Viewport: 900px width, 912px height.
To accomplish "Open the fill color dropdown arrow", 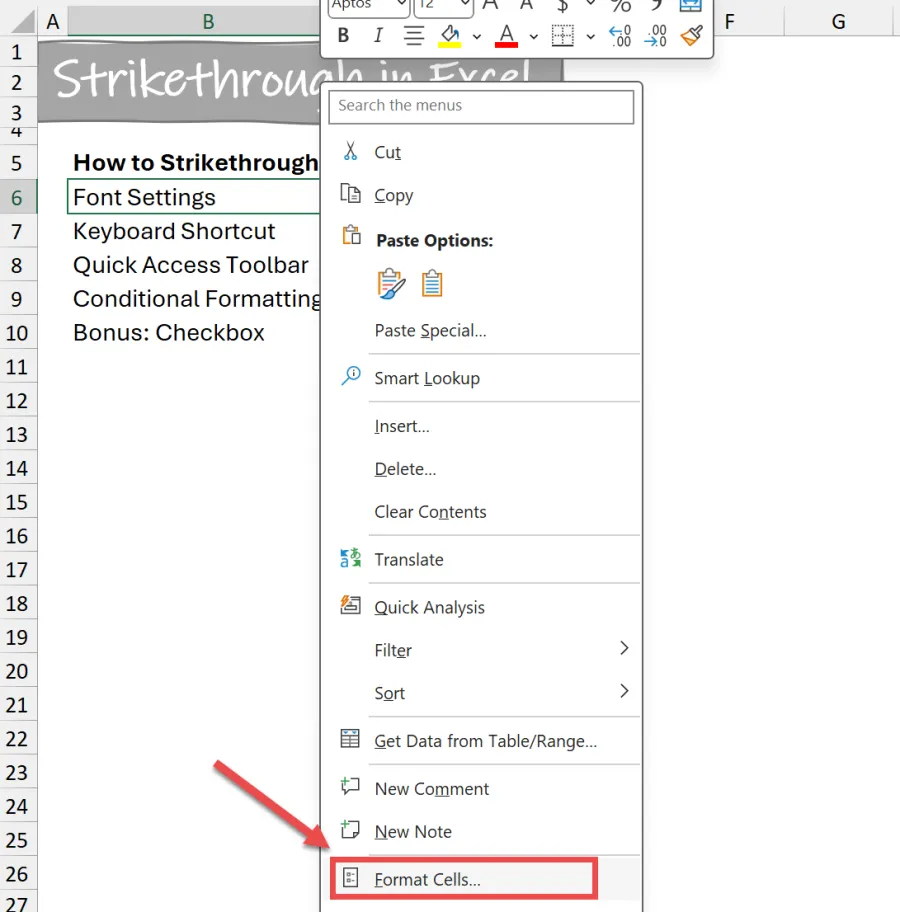I will coord(477,37).
